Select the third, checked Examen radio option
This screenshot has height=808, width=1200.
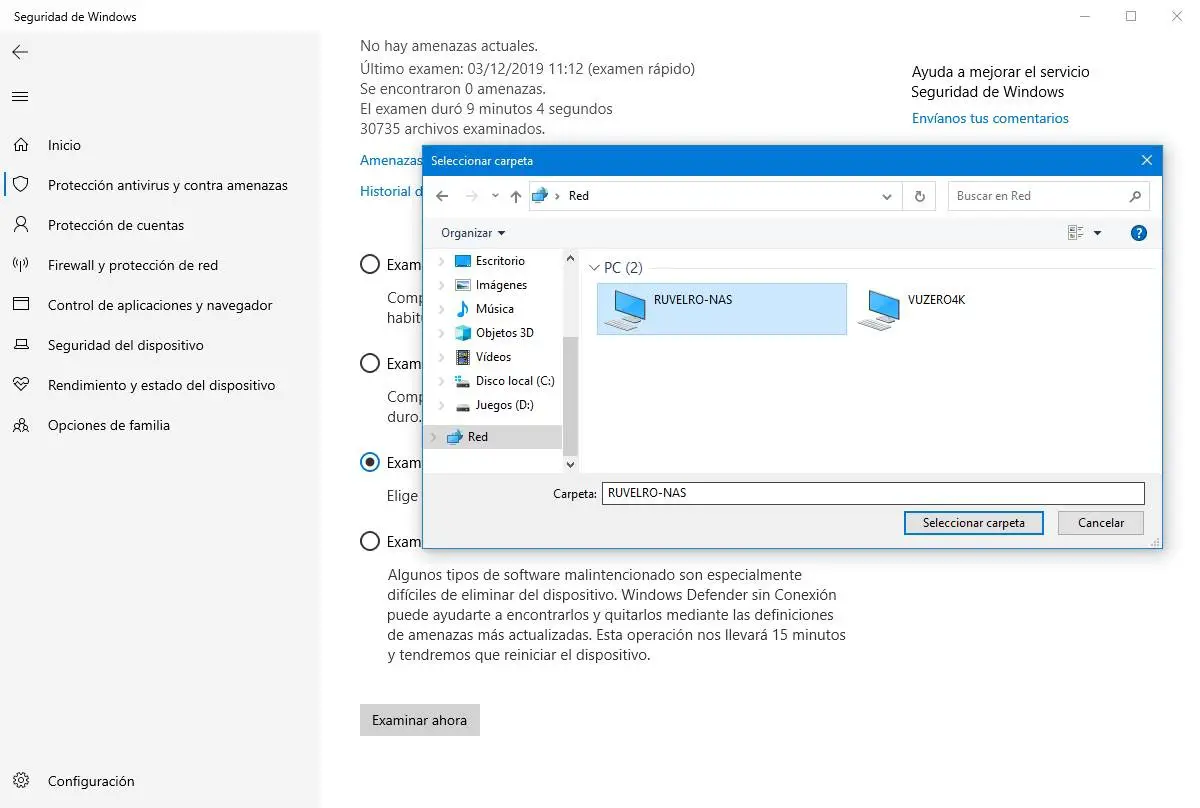(x=370, y=462)
